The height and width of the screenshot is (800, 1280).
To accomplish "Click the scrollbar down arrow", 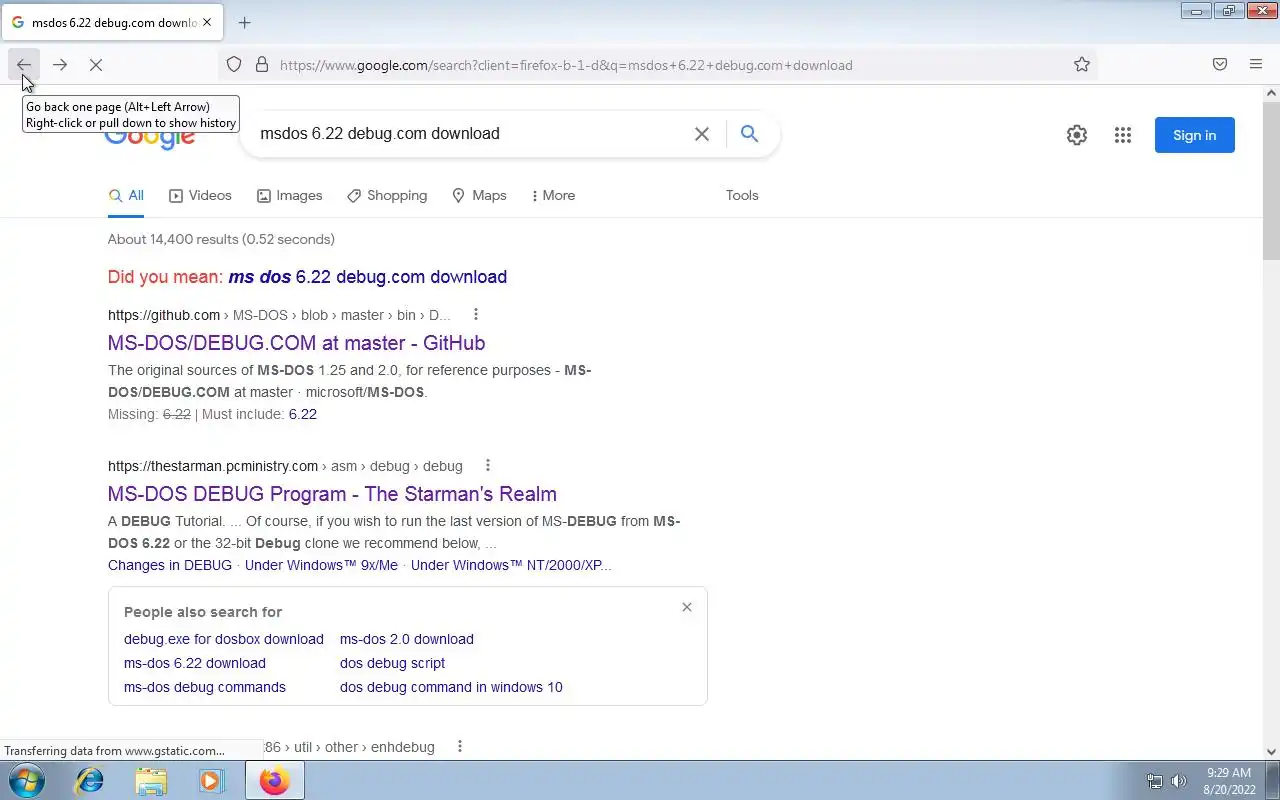I will point(1272,752).
